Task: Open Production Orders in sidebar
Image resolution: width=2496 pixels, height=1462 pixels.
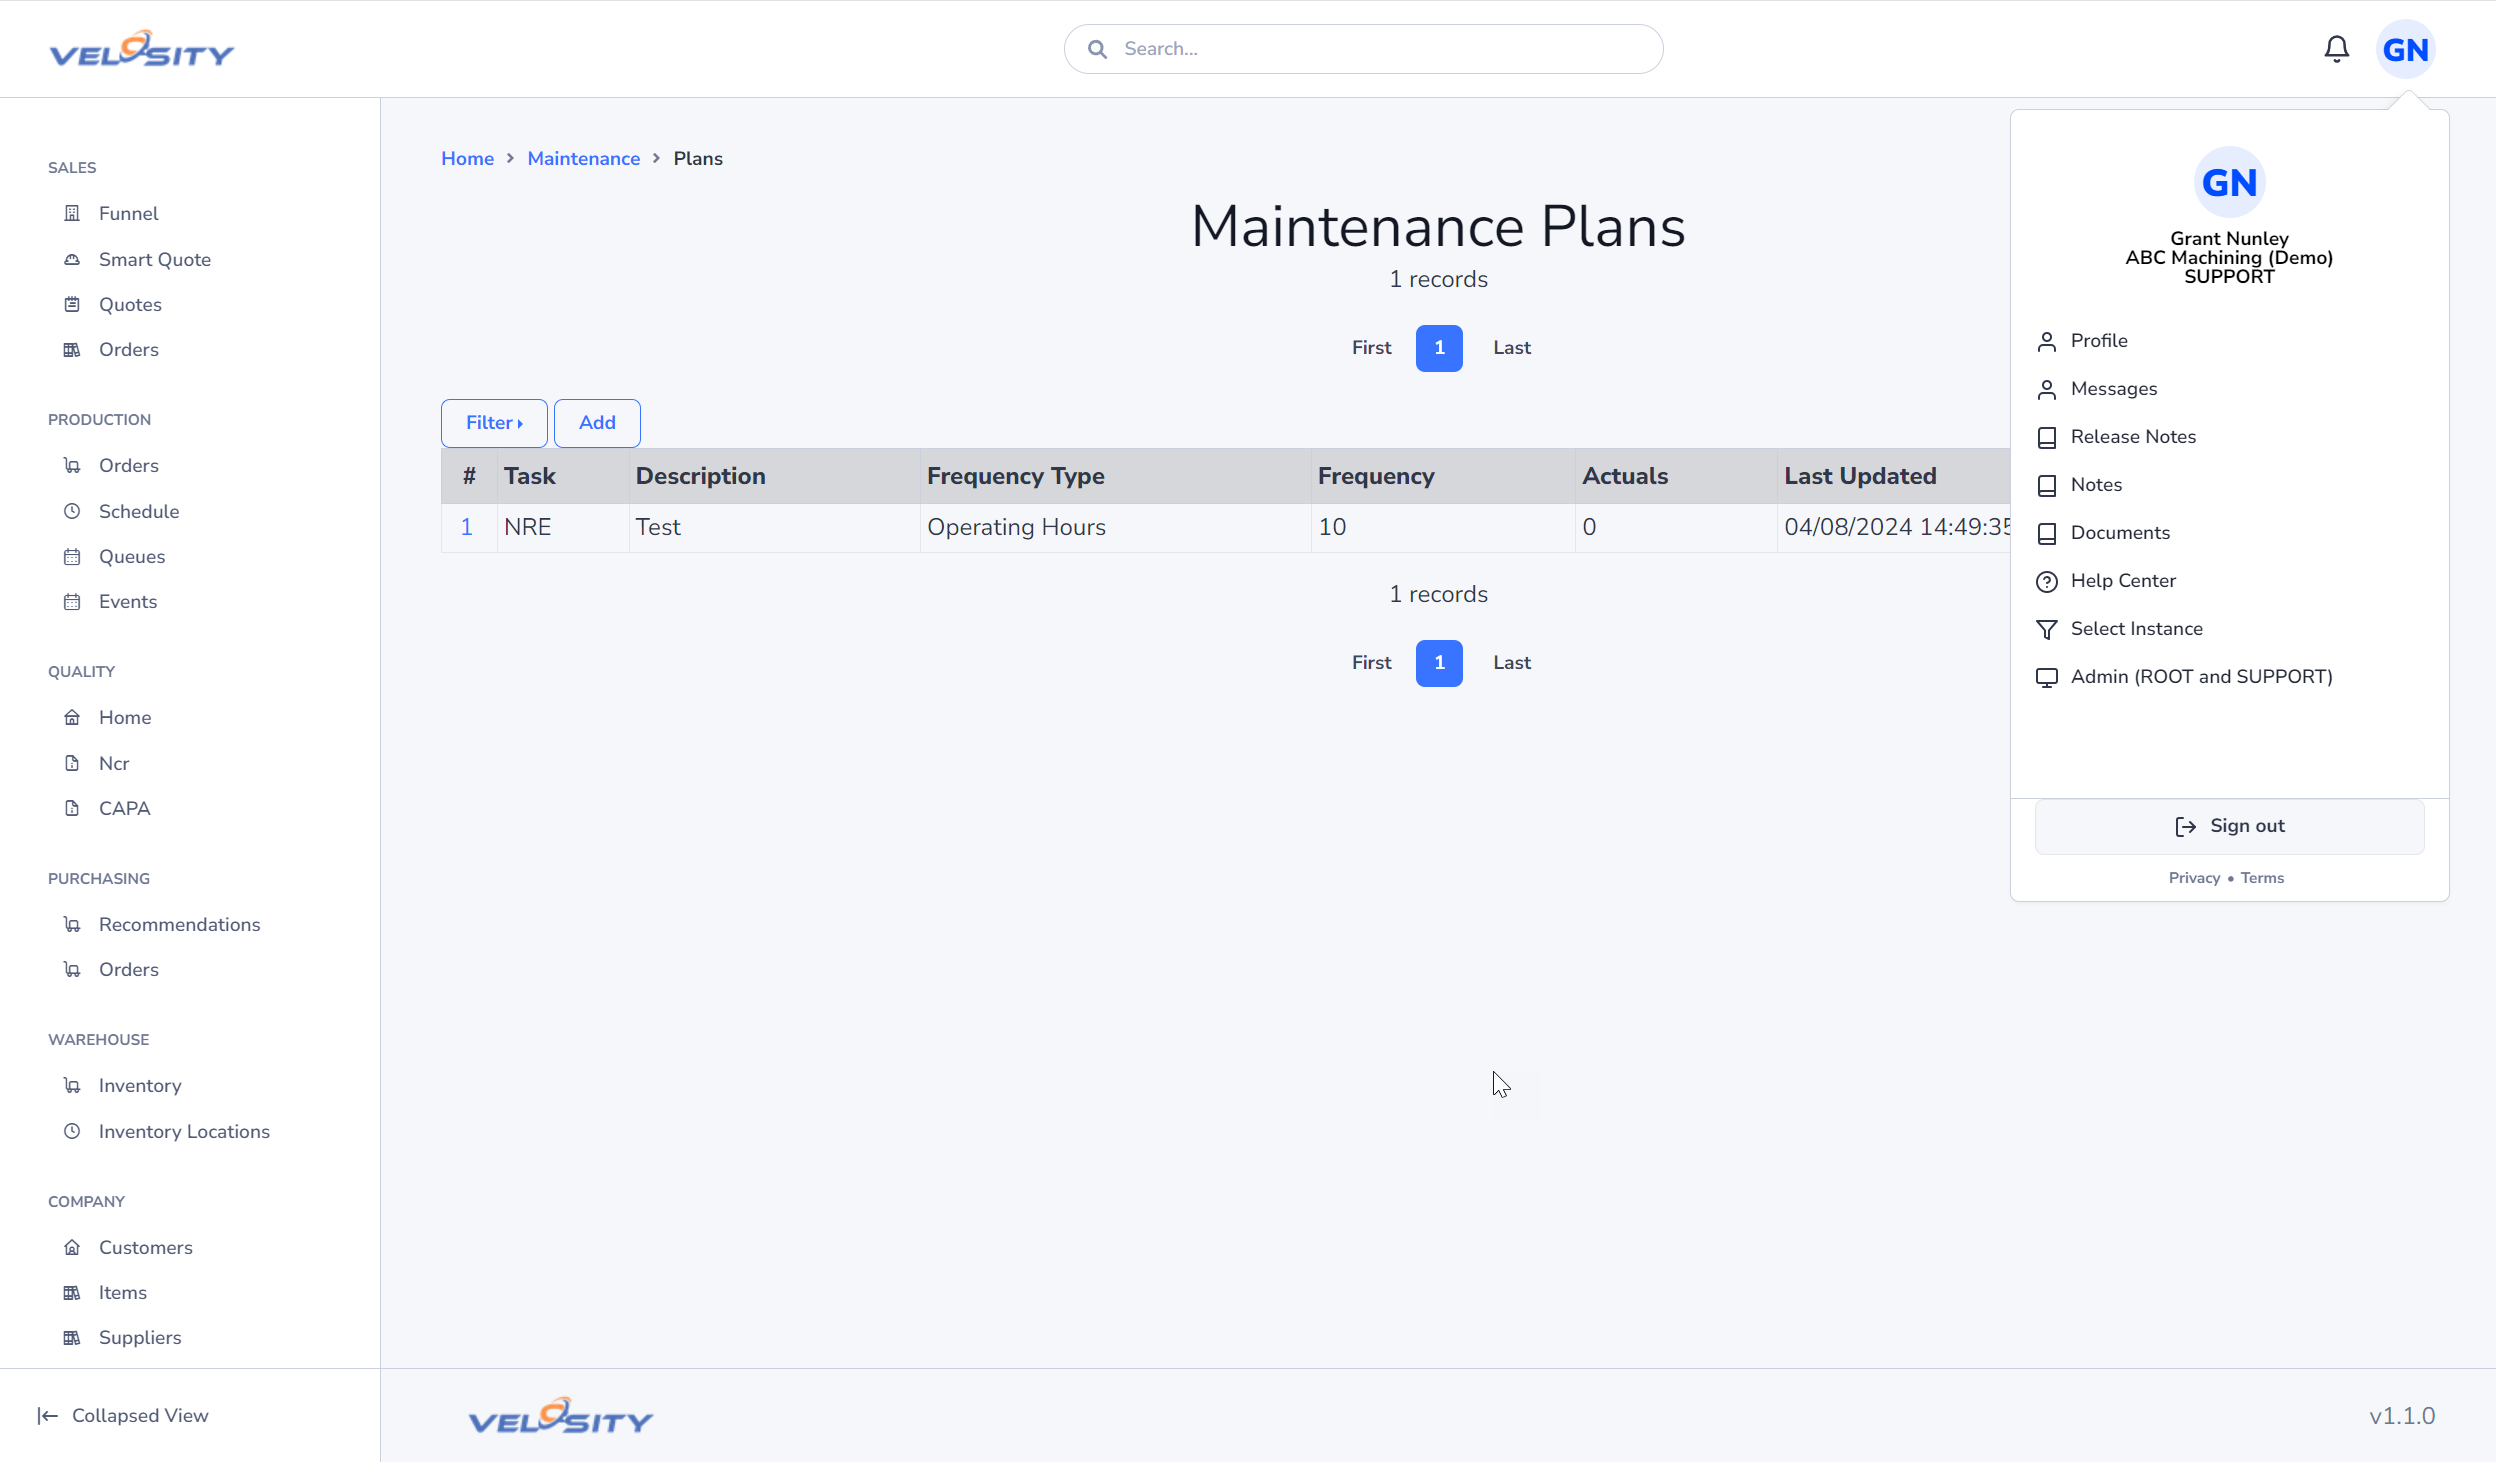Action: click(128, 465)
